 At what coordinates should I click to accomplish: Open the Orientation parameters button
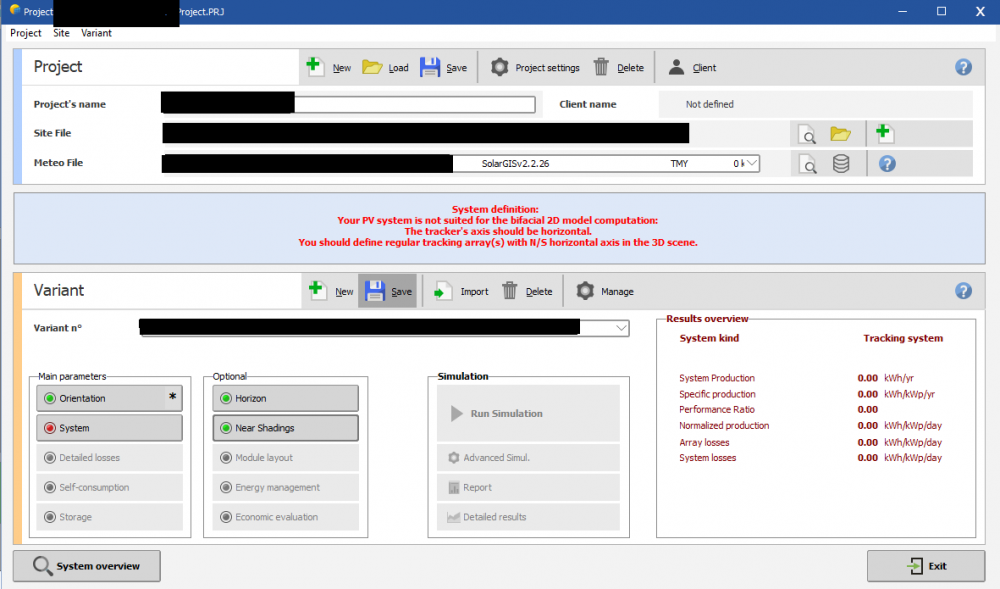pos(109,398)
